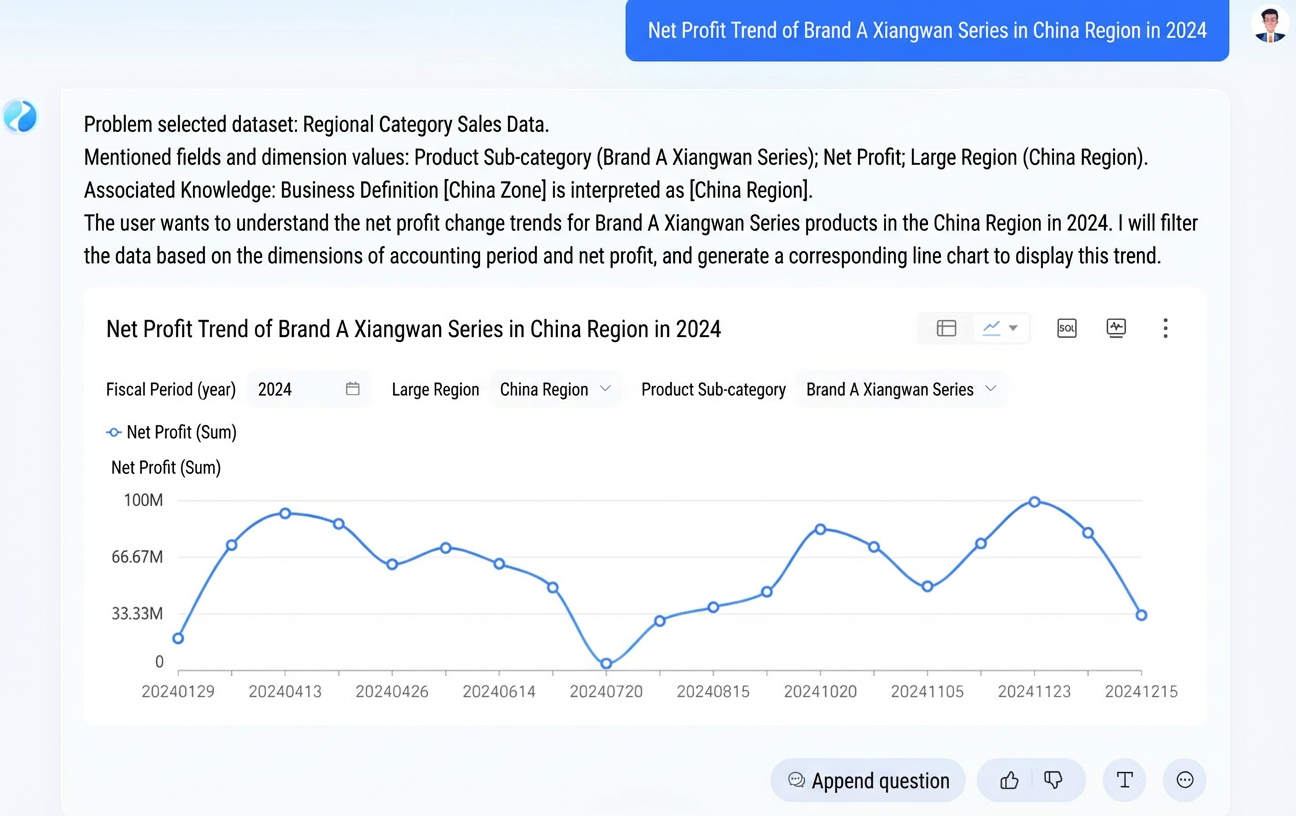Click the chart title text

(413, 329)
